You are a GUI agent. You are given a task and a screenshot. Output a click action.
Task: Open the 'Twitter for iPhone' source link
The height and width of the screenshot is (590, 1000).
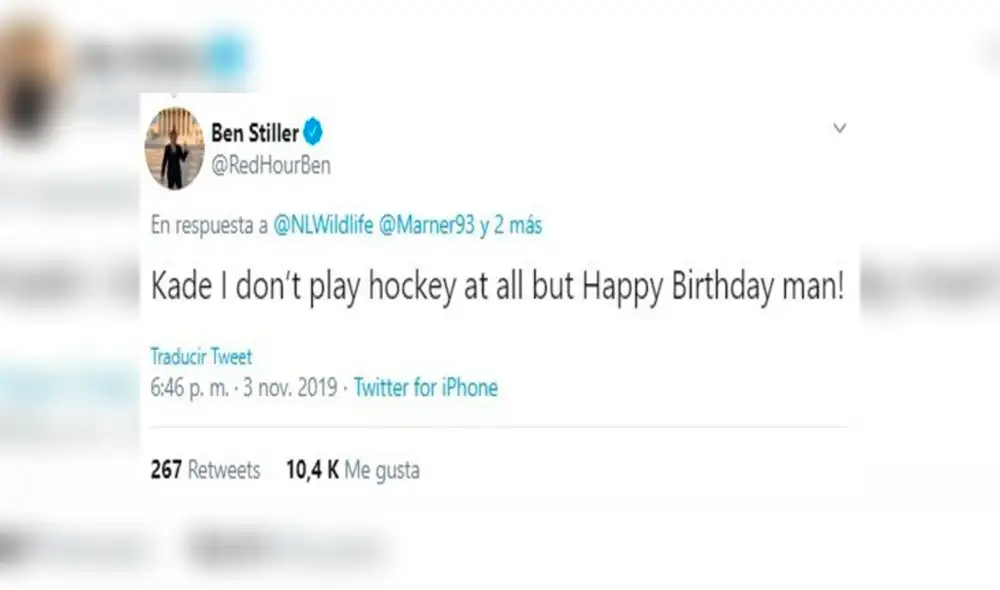click(x=426, y=388)
